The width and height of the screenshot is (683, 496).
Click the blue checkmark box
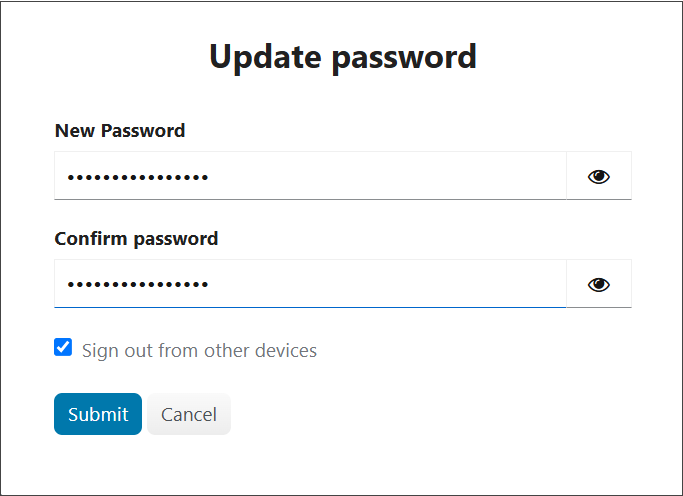[x=63, y=347]
